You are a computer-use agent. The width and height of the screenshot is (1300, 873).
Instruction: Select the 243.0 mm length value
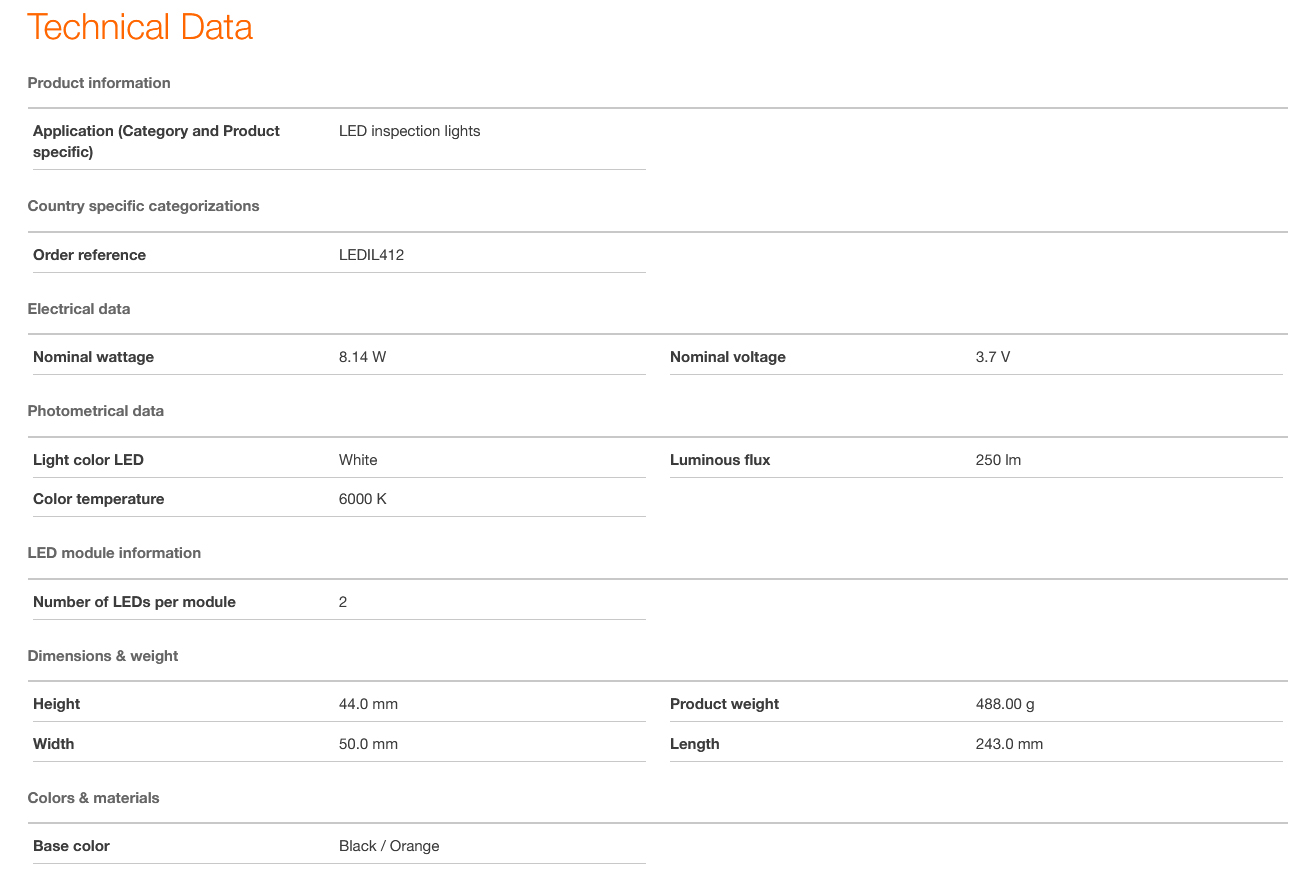click(x=1009, y=744)
